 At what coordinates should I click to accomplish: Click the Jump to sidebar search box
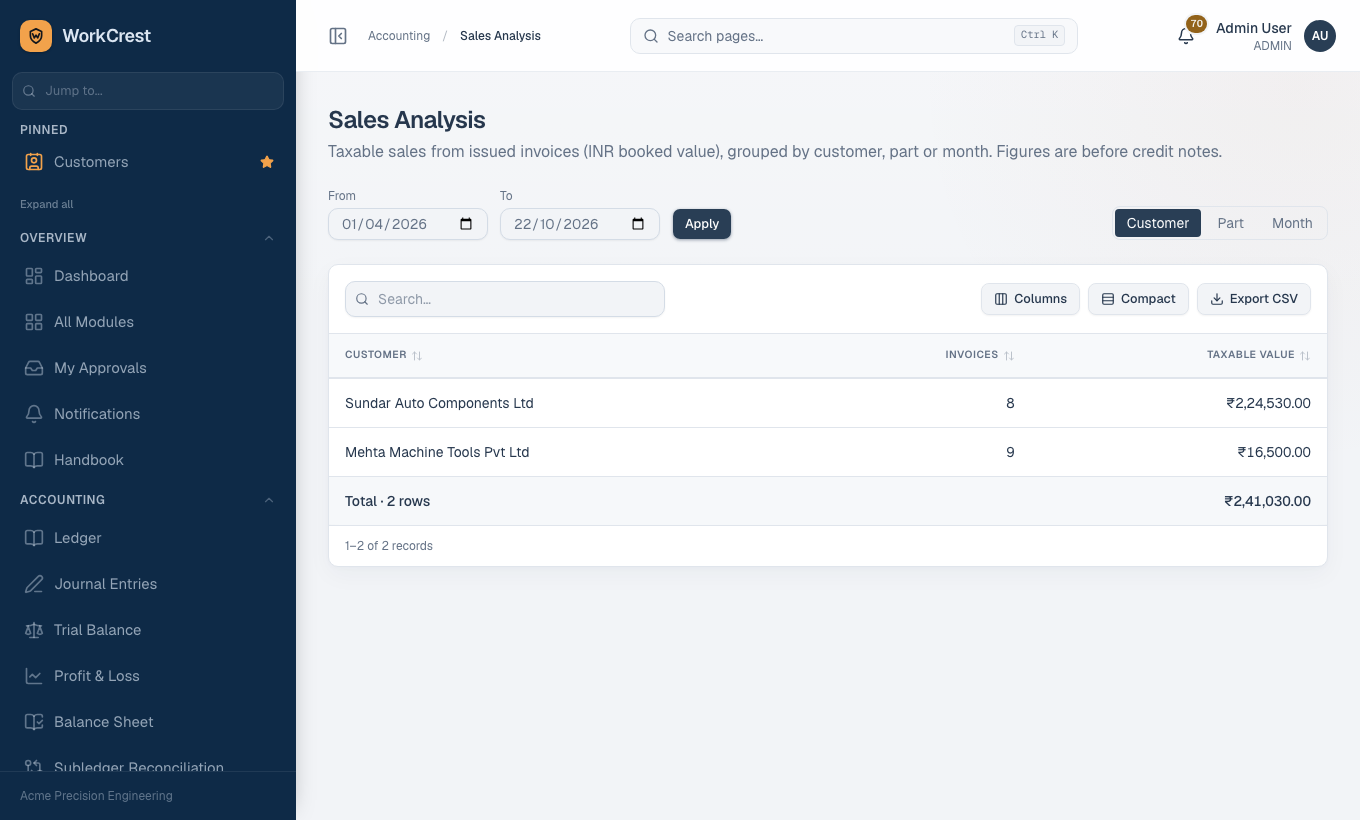coord(148,91)
